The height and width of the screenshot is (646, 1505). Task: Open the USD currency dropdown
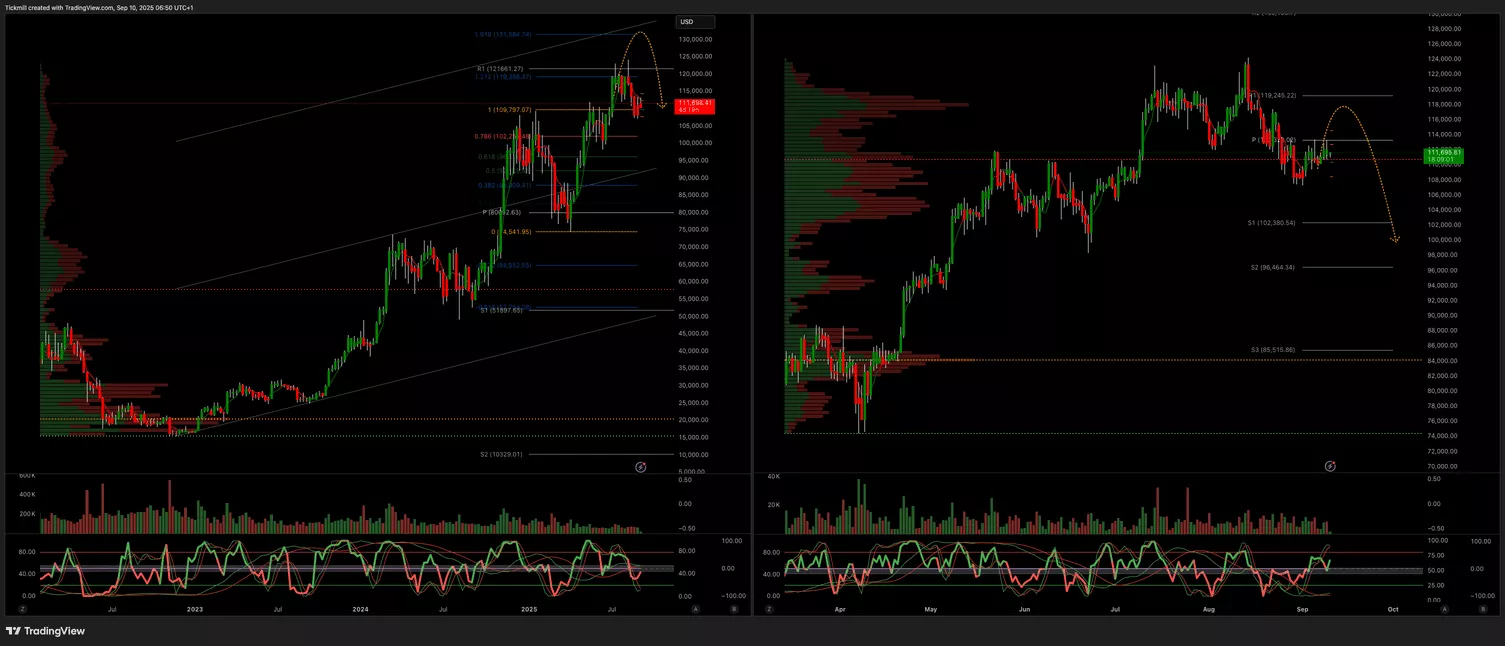(695, 22)
